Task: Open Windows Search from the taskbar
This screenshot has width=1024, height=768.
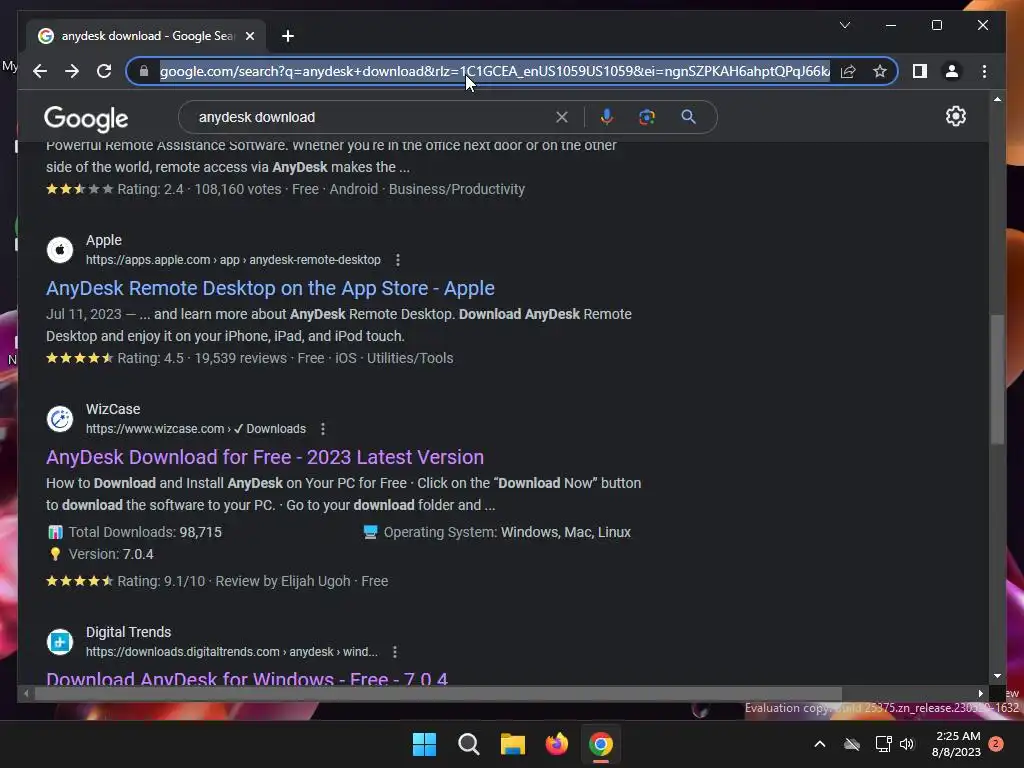Action: pyautogui.click(x=468, y=744)
